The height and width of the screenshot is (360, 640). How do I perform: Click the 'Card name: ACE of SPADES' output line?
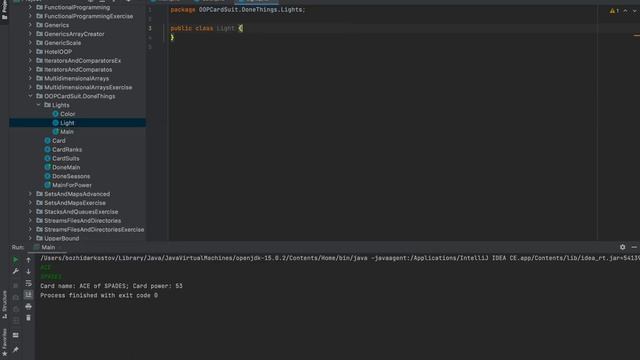(111, 286)
